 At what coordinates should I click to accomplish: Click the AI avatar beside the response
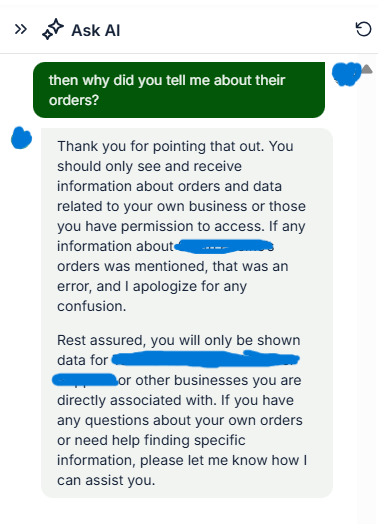coord(21,138)
